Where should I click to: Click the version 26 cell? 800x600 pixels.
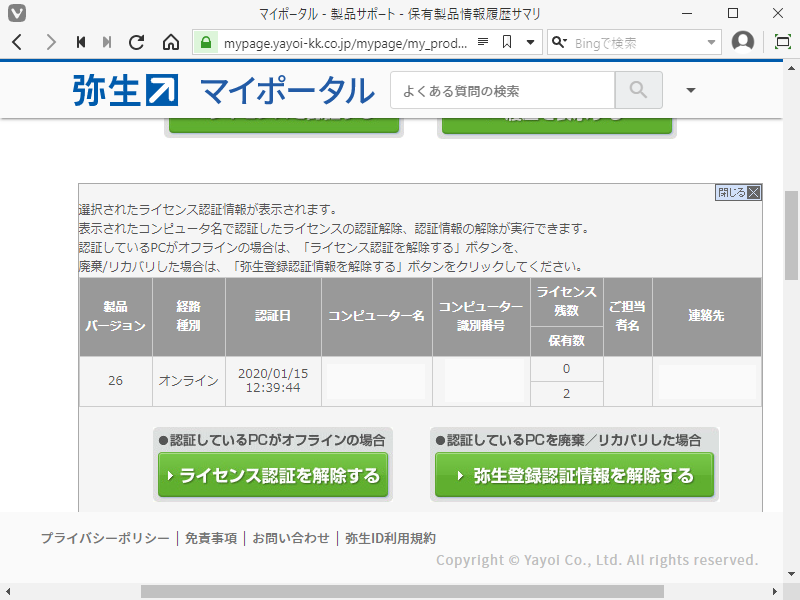[x=115, y=381]
